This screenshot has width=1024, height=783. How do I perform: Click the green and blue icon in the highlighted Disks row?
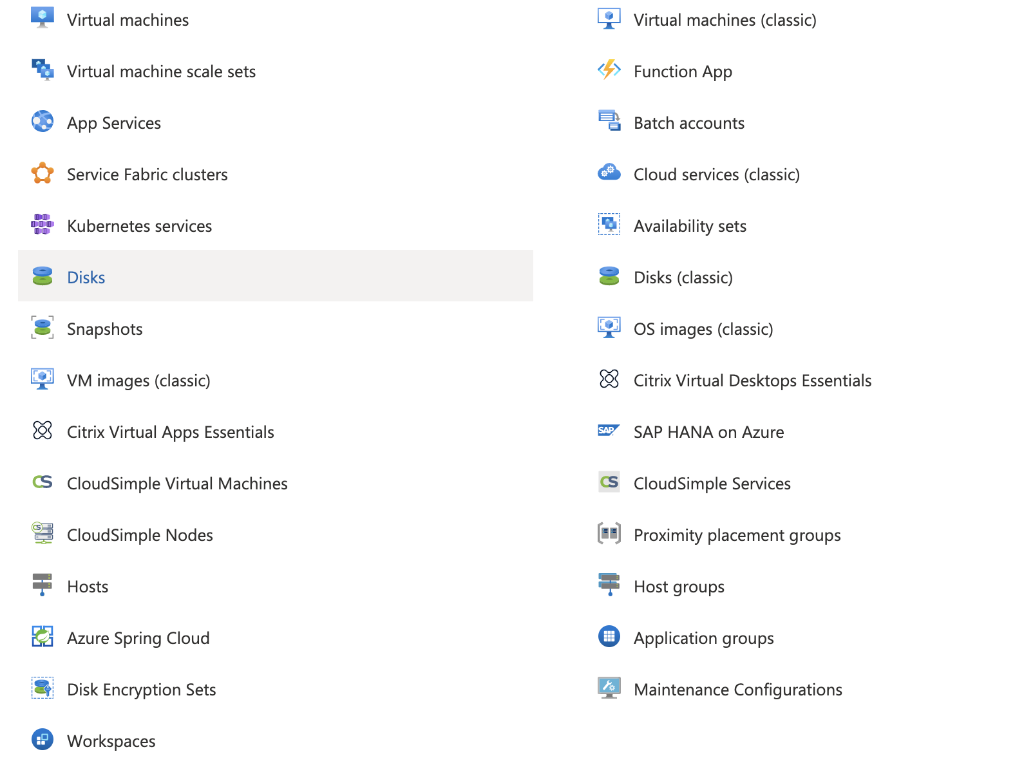[x=42, y=276]
